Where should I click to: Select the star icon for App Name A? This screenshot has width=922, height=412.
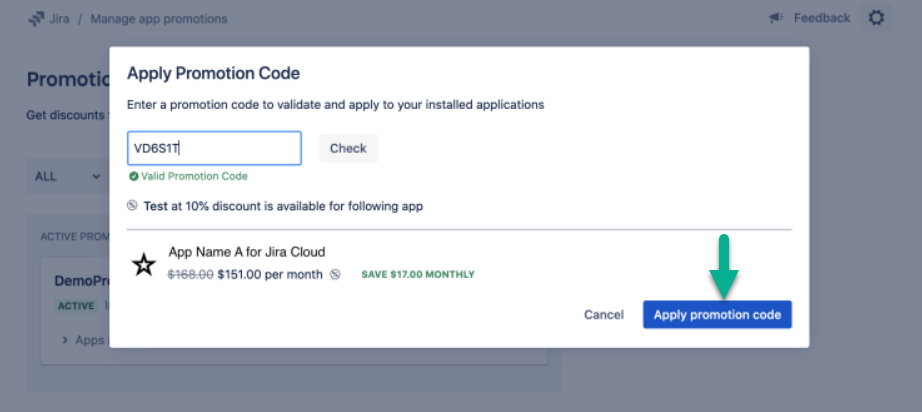pos(144,264)
